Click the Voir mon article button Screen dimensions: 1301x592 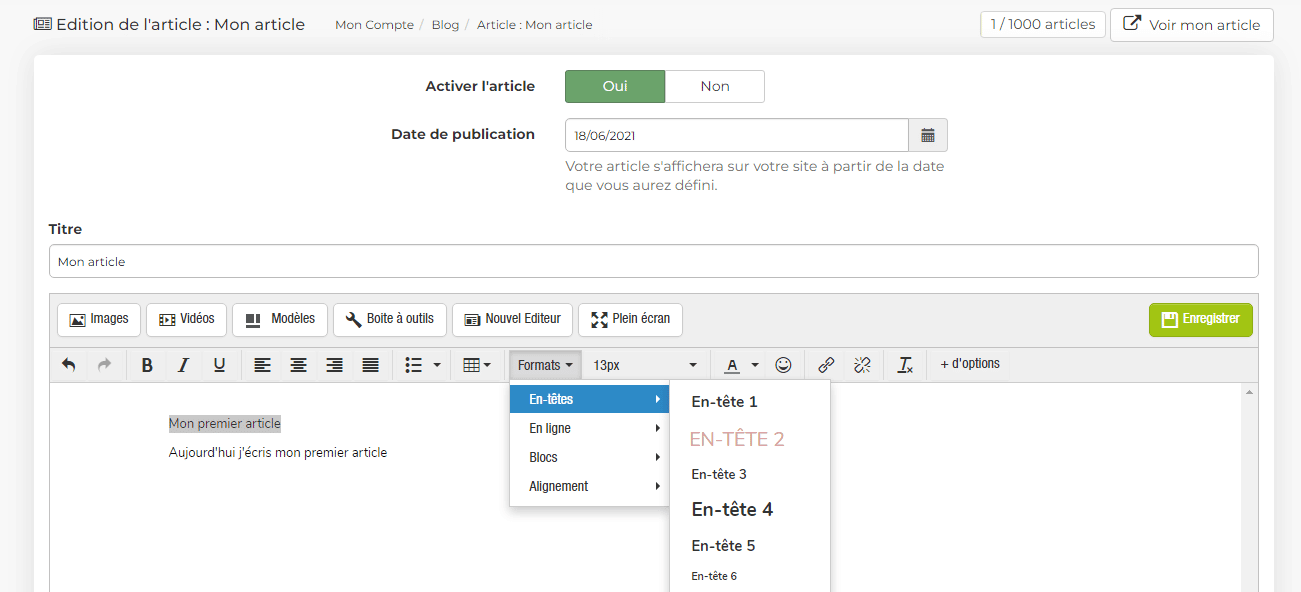coord(1191,25)
